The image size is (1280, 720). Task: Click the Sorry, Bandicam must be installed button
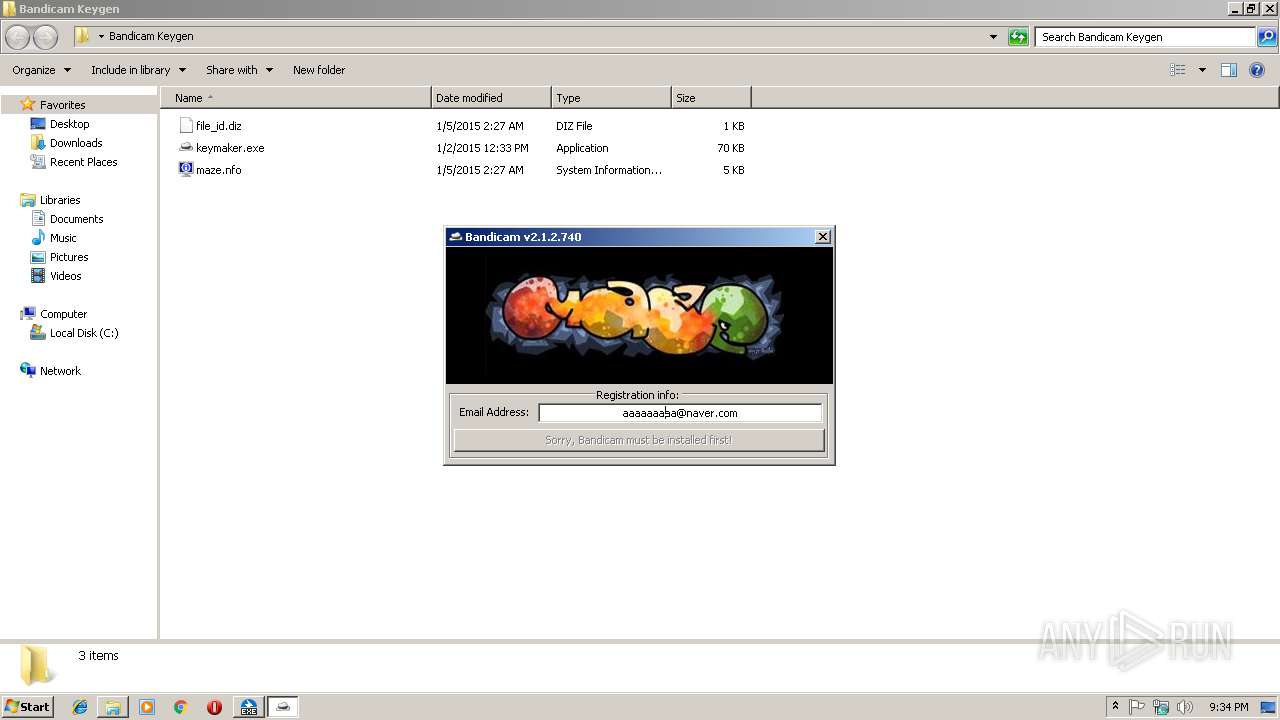click(639, 440)
